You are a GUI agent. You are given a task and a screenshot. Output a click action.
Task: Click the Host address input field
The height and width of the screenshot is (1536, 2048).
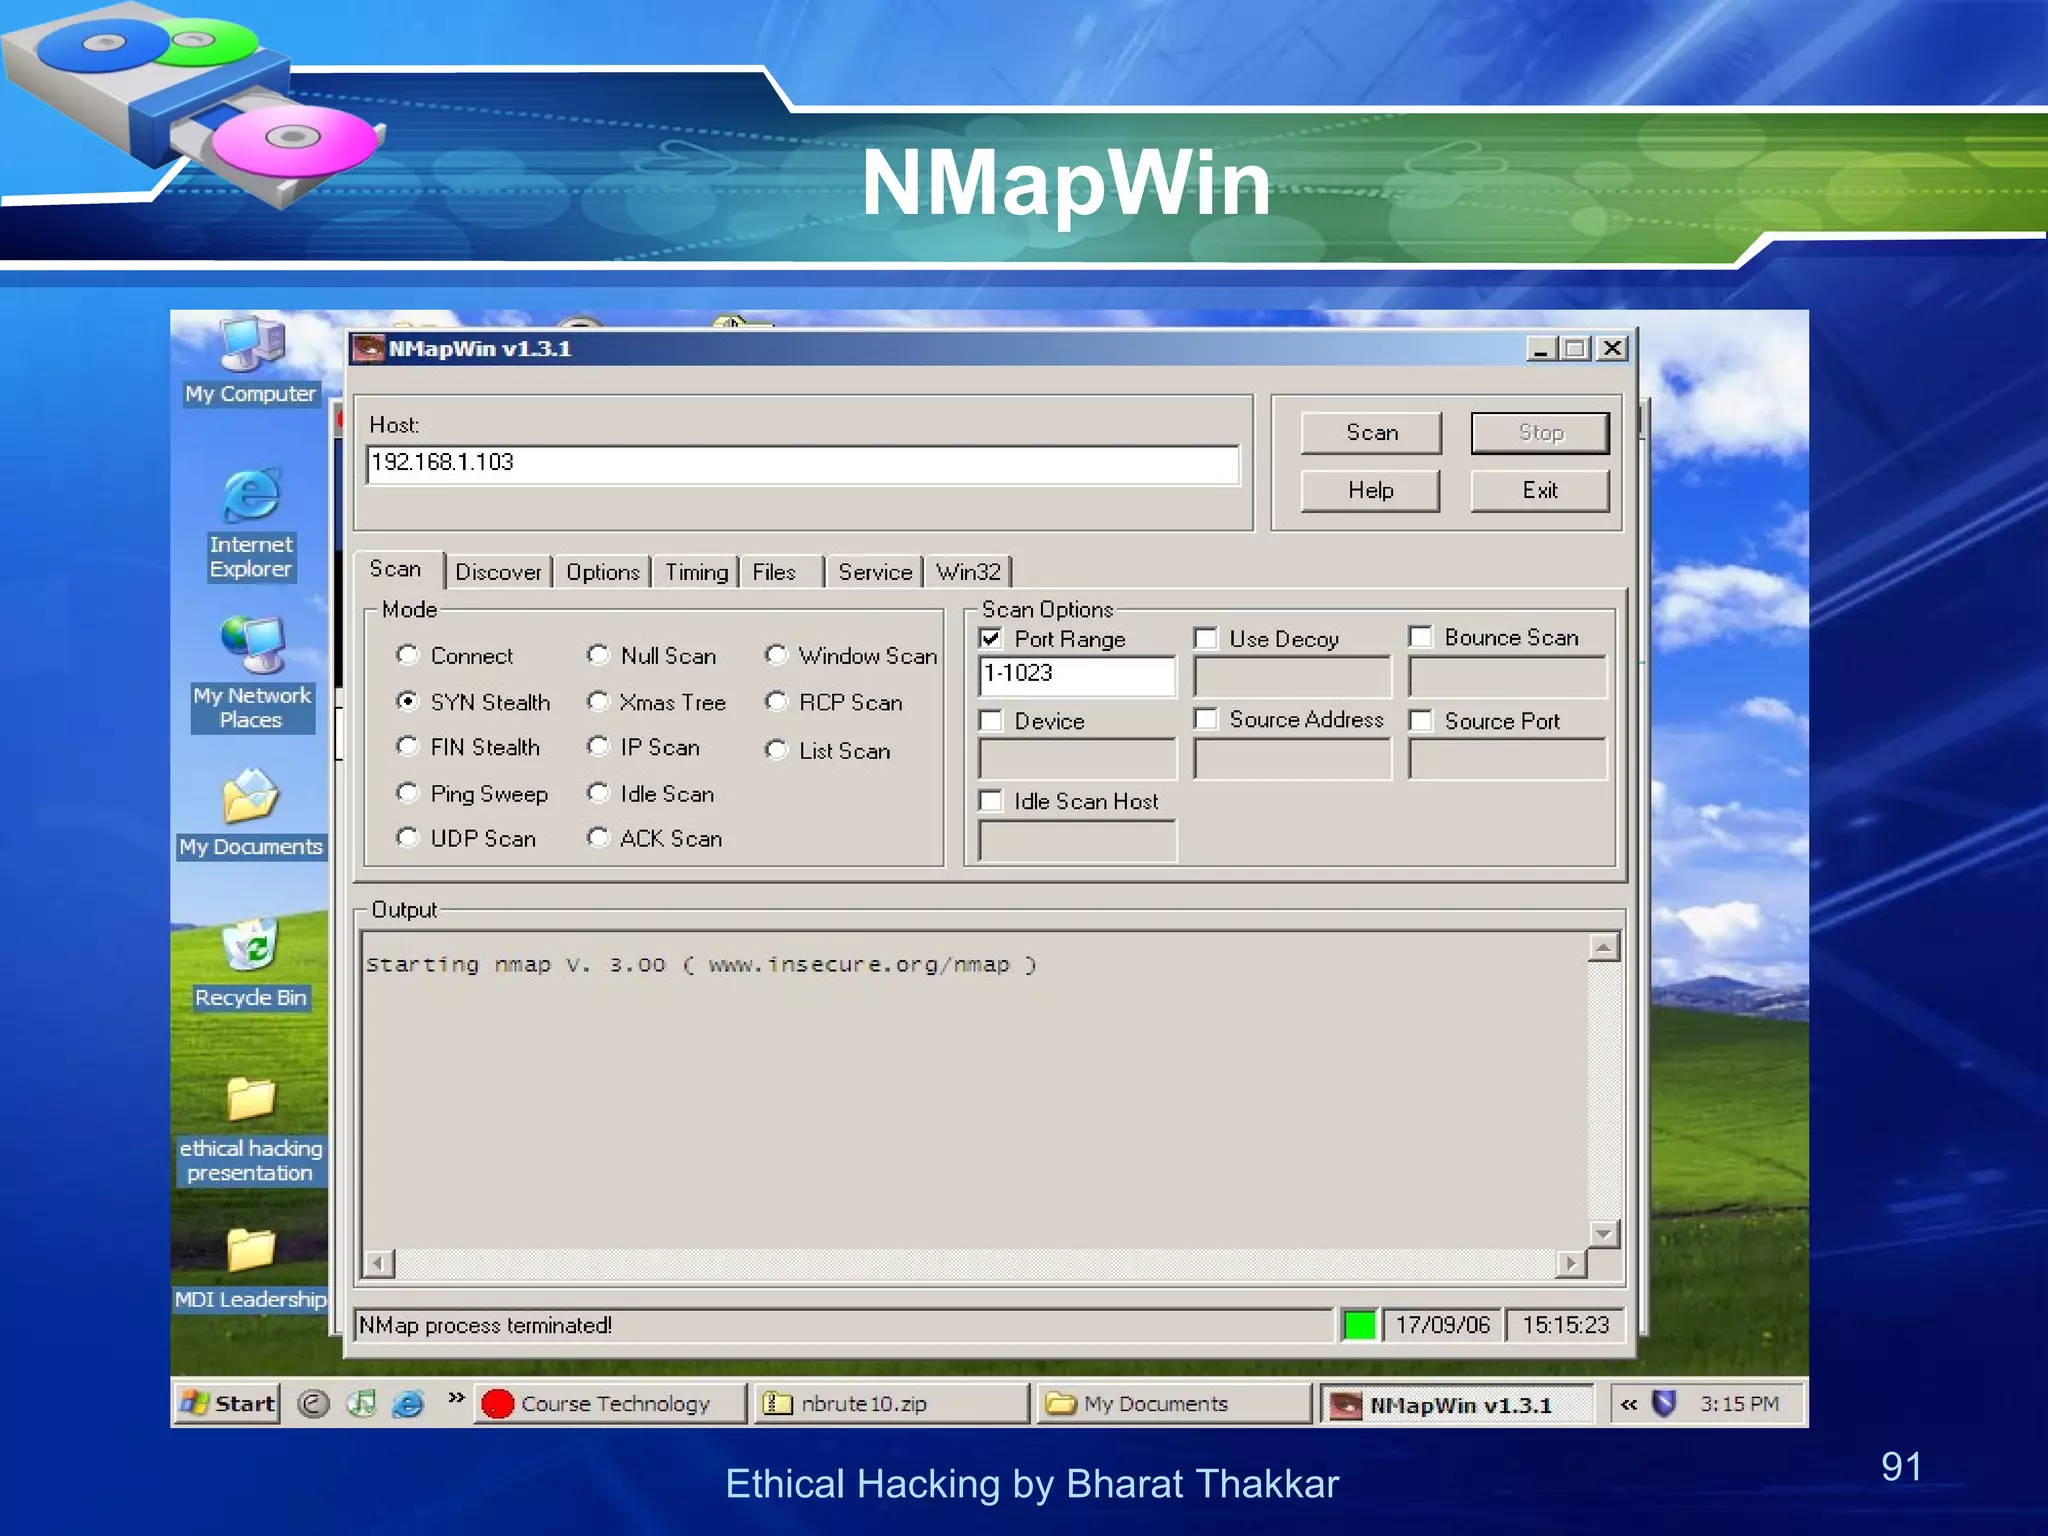pos(802,464)
